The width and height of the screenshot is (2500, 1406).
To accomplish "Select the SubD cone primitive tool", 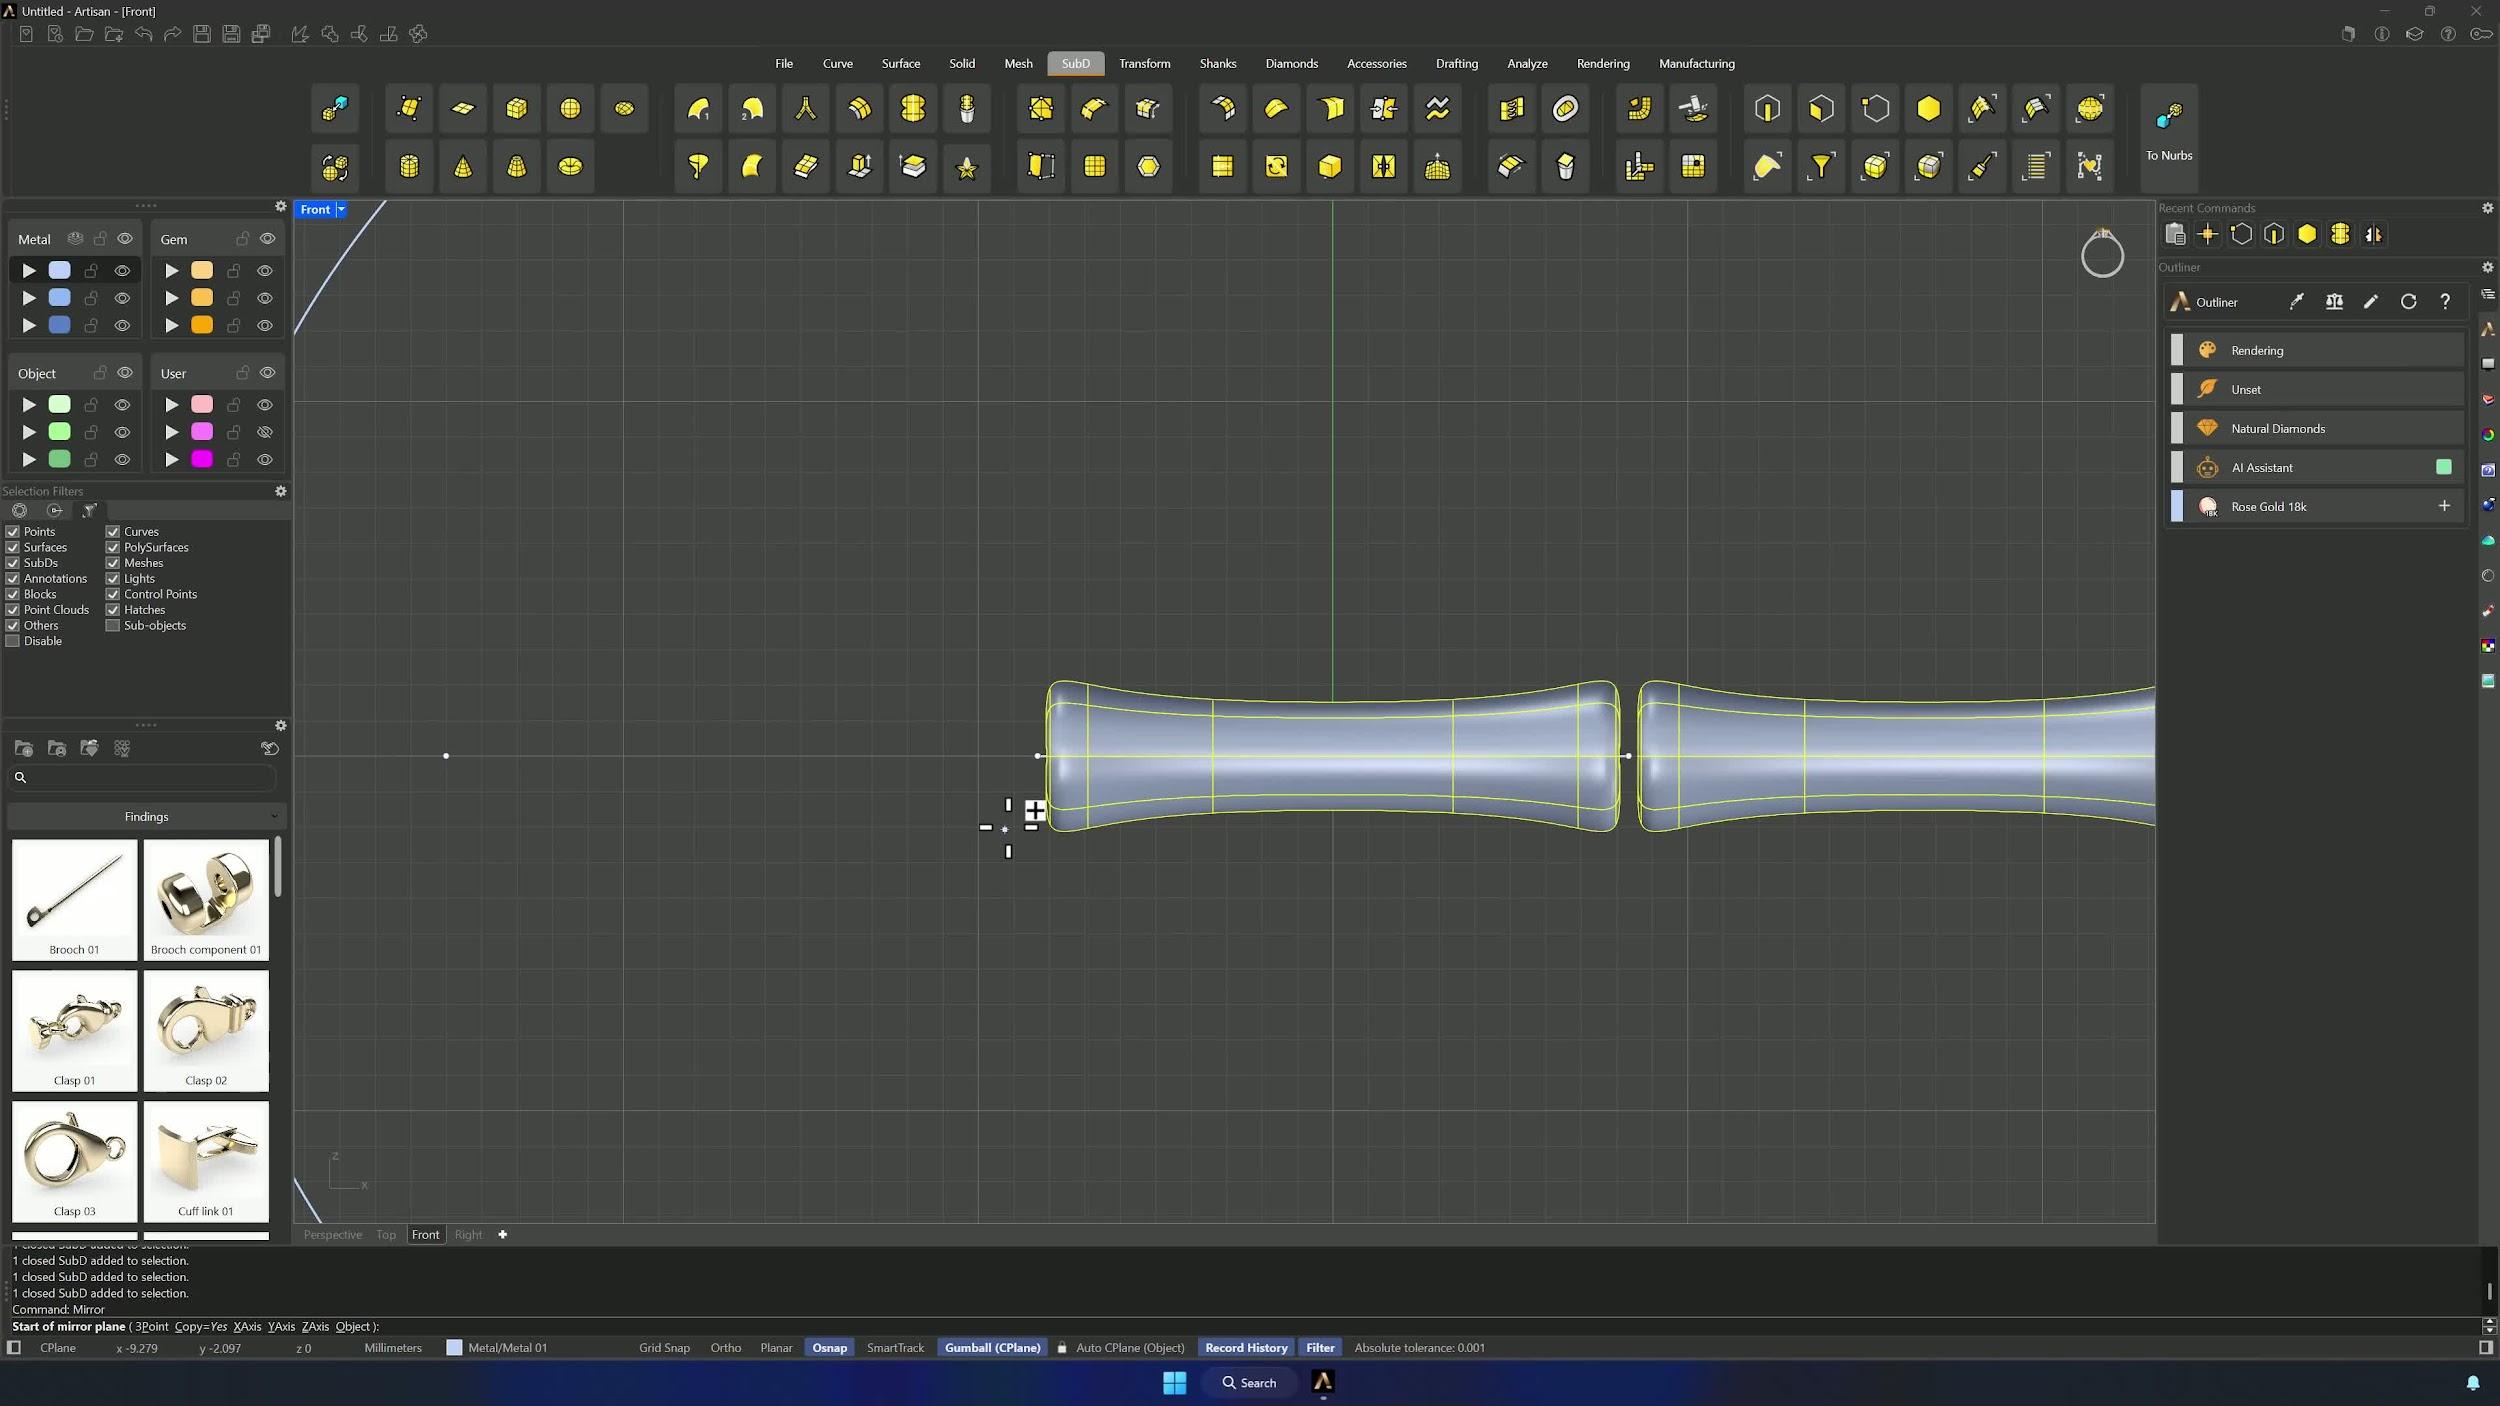I will click(463, 166).
